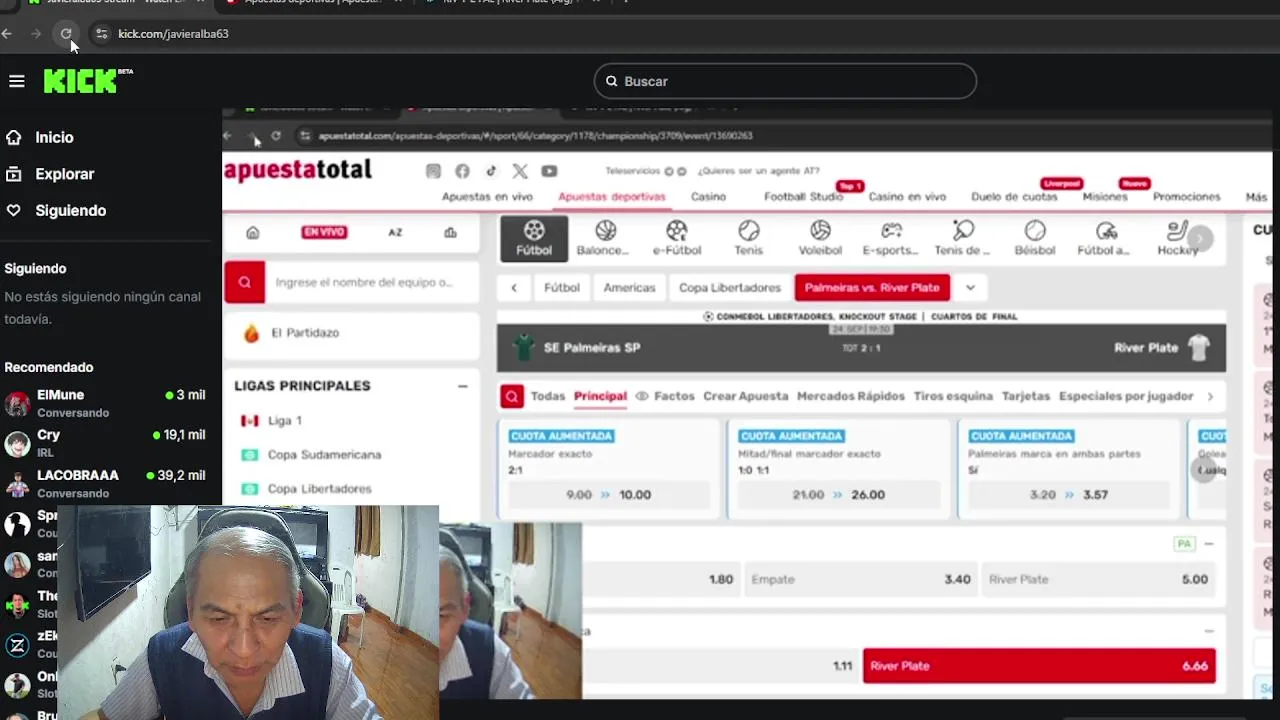This screenshot has height=720, width=1280.
Task: Switch to Todas markets tab
Action: 548,397
